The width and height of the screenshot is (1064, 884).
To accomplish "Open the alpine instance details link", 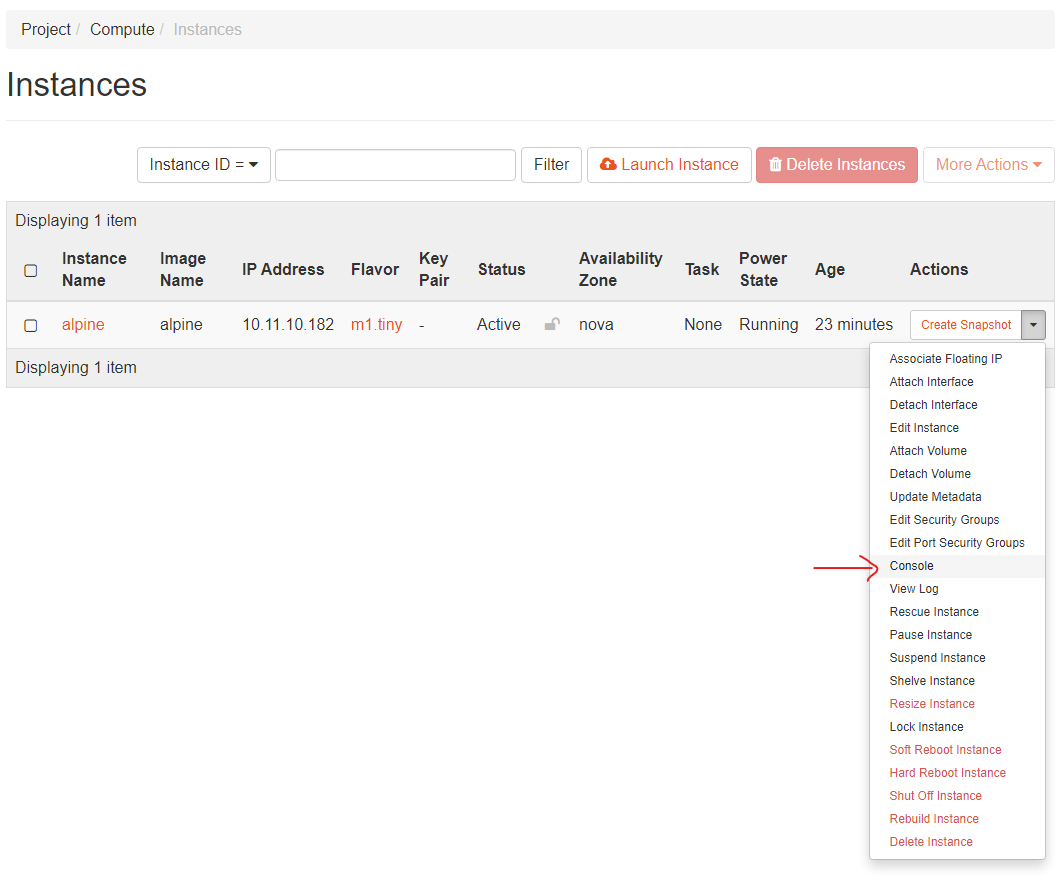I will (82, 324).
